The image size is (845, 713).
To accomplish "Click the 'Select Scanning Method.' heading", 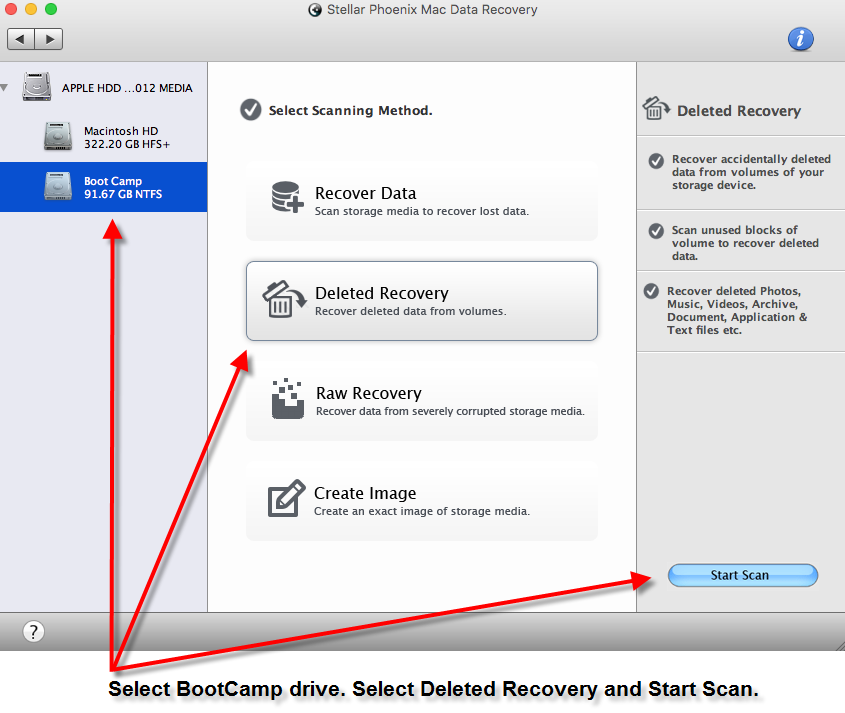I will (350, 110).
